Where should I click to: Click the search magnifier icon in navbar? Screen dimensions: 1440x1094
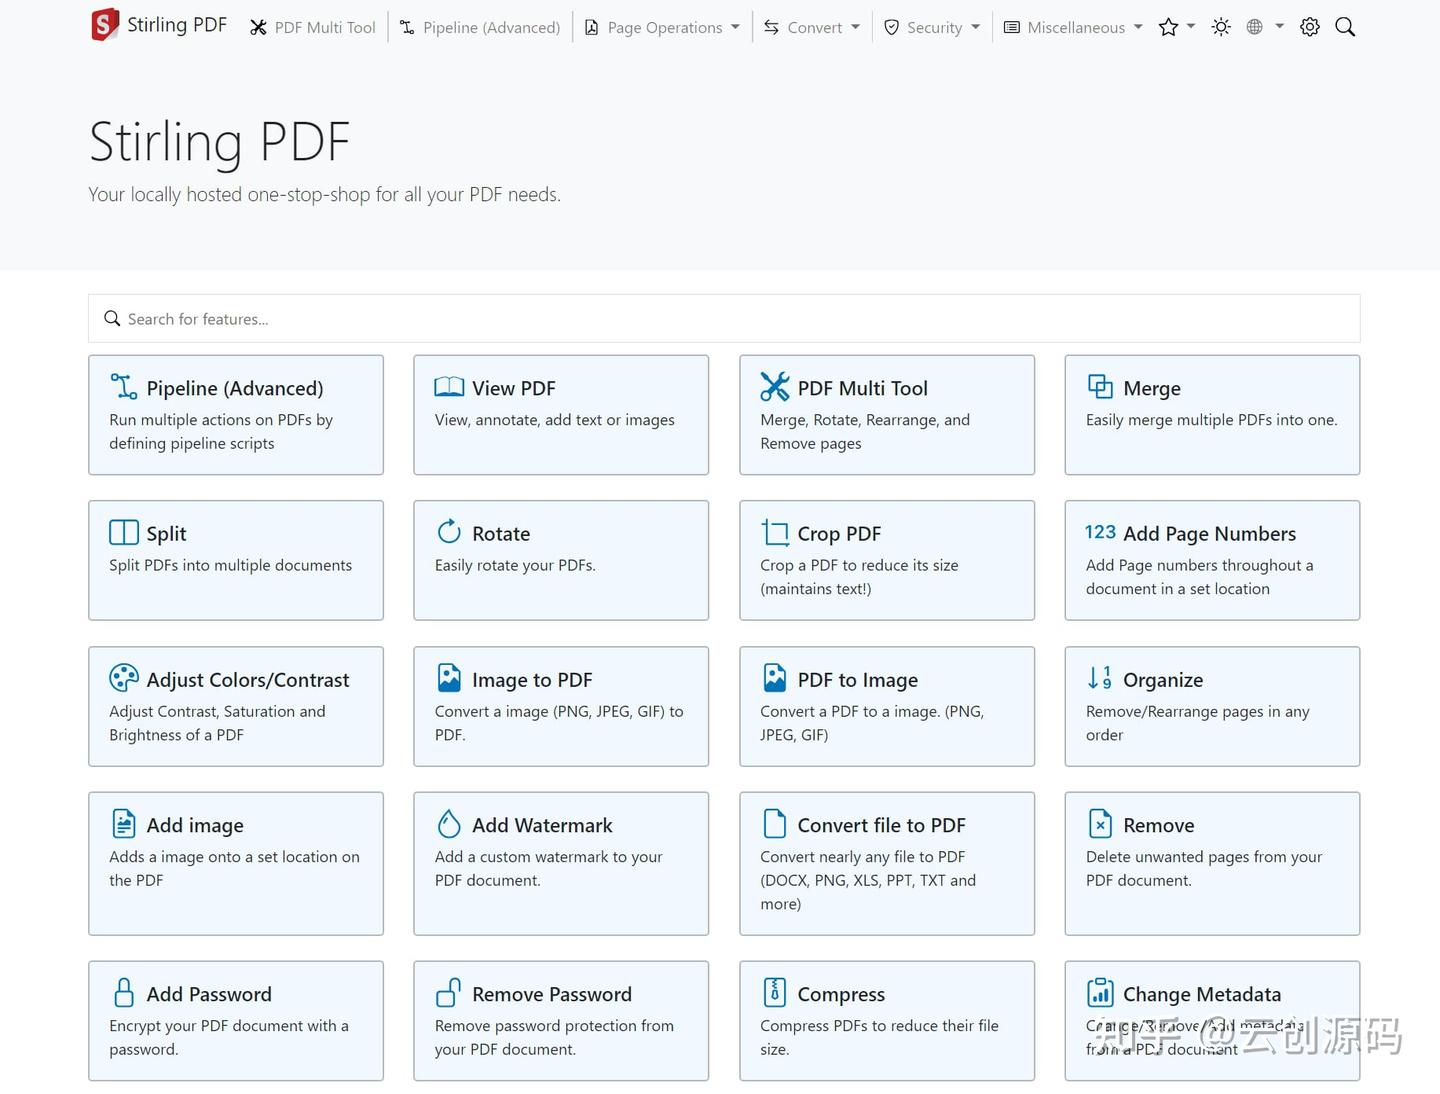[1345, 27]
